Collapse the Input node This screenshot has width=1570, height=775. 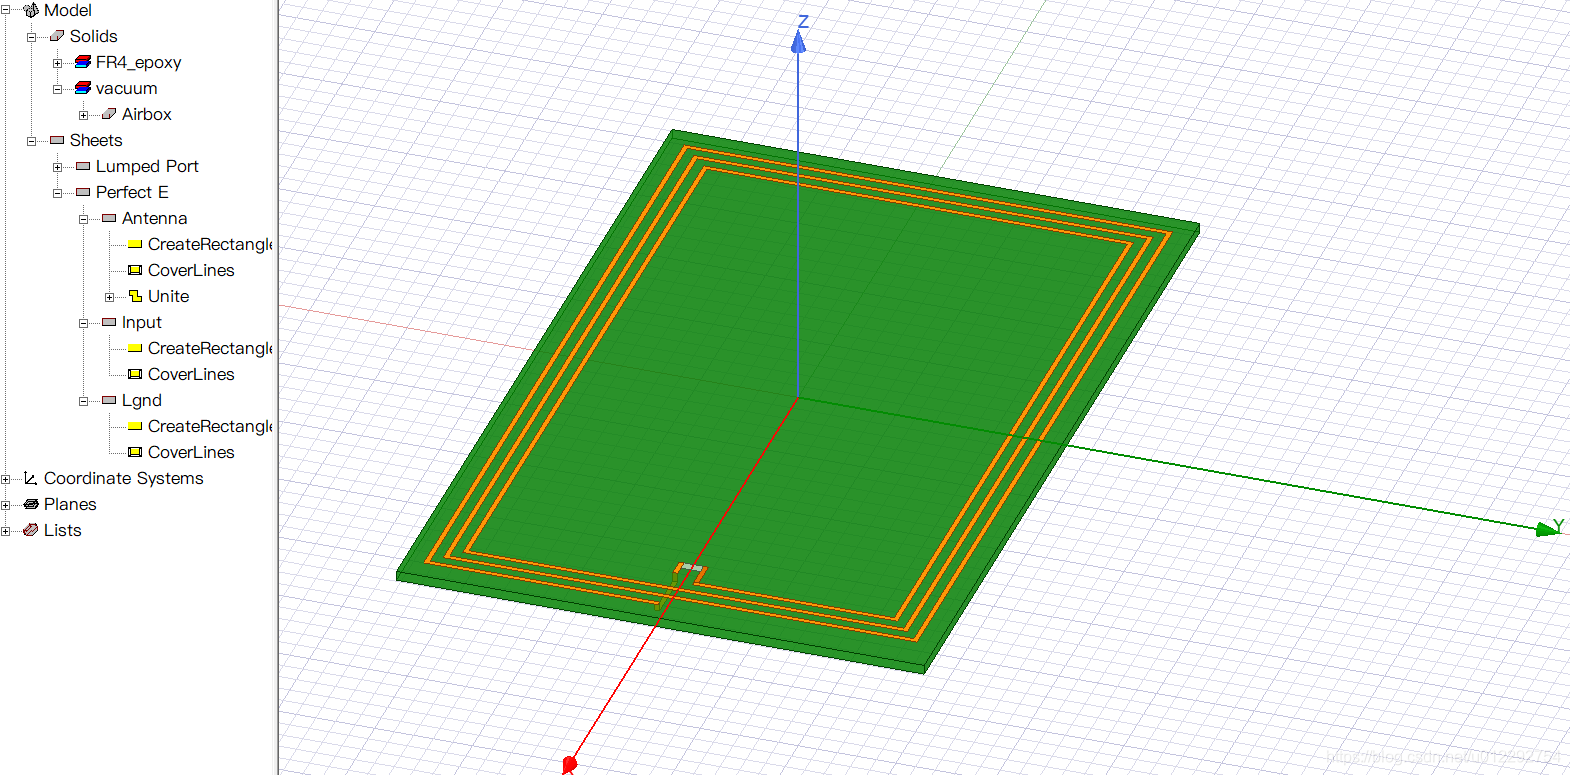pyautogui.click(x=83, y=323)
